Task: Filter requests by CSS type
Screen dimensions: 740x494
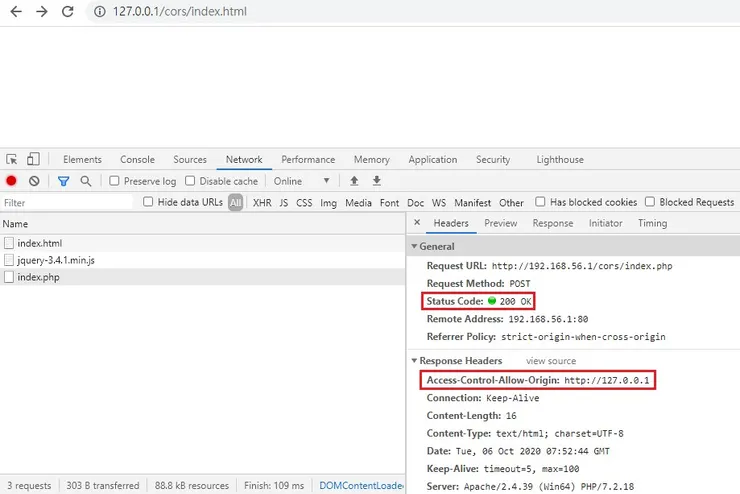Action: click(304, 203)
